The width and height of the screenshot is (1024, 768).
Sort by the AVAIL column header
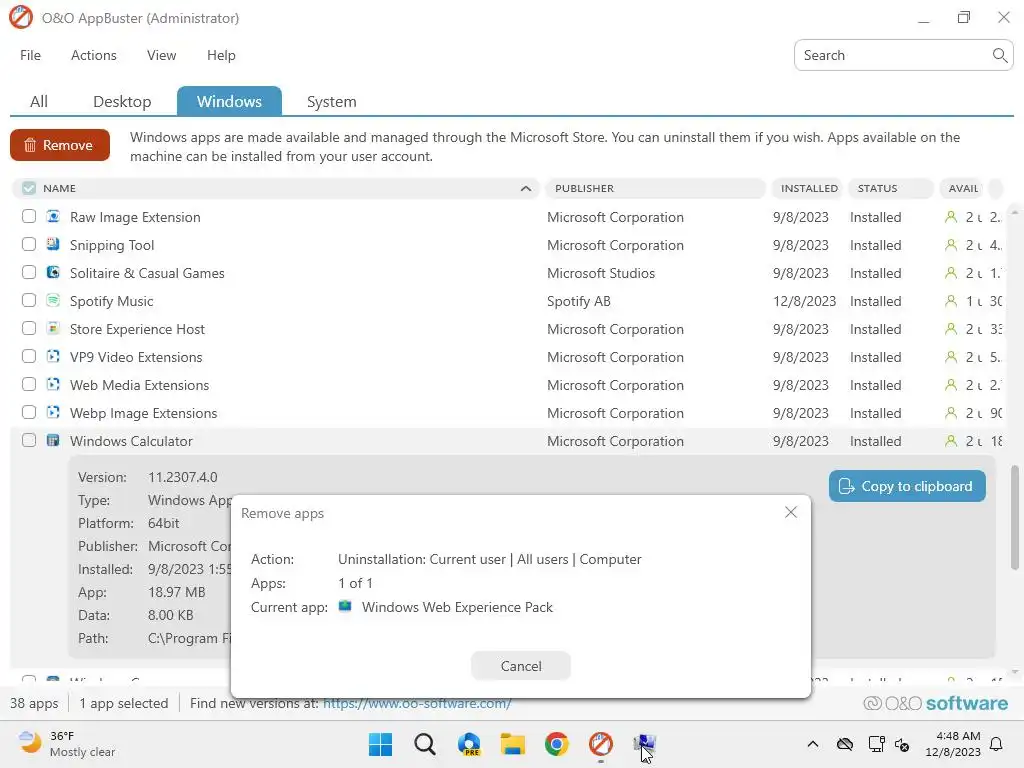963,188
